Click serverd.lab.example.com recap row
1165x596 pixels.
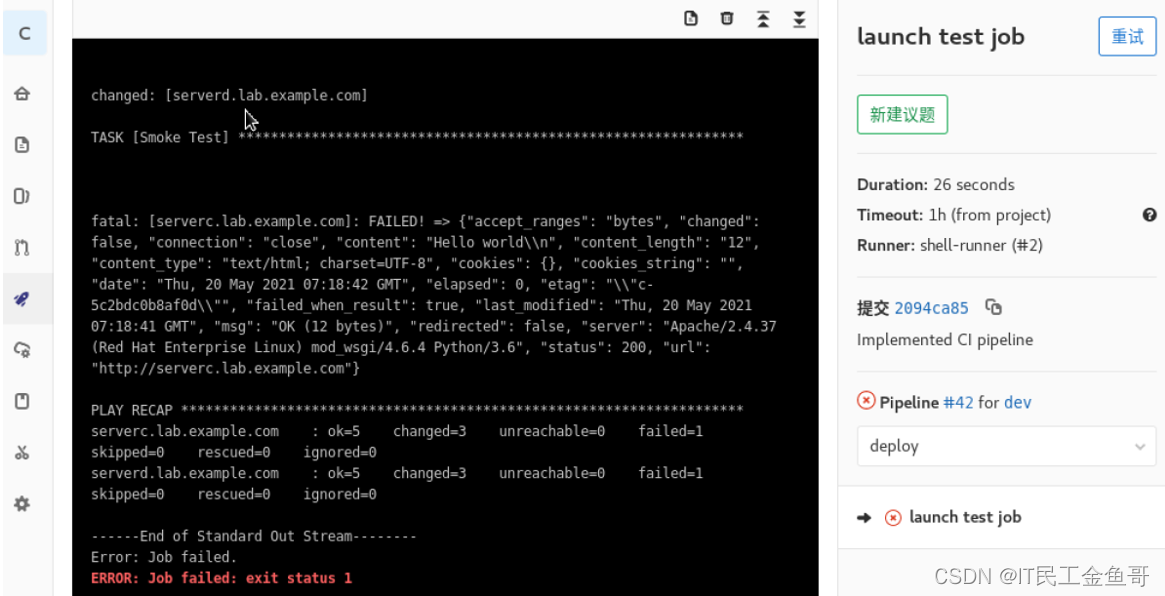tap(397, 473)
